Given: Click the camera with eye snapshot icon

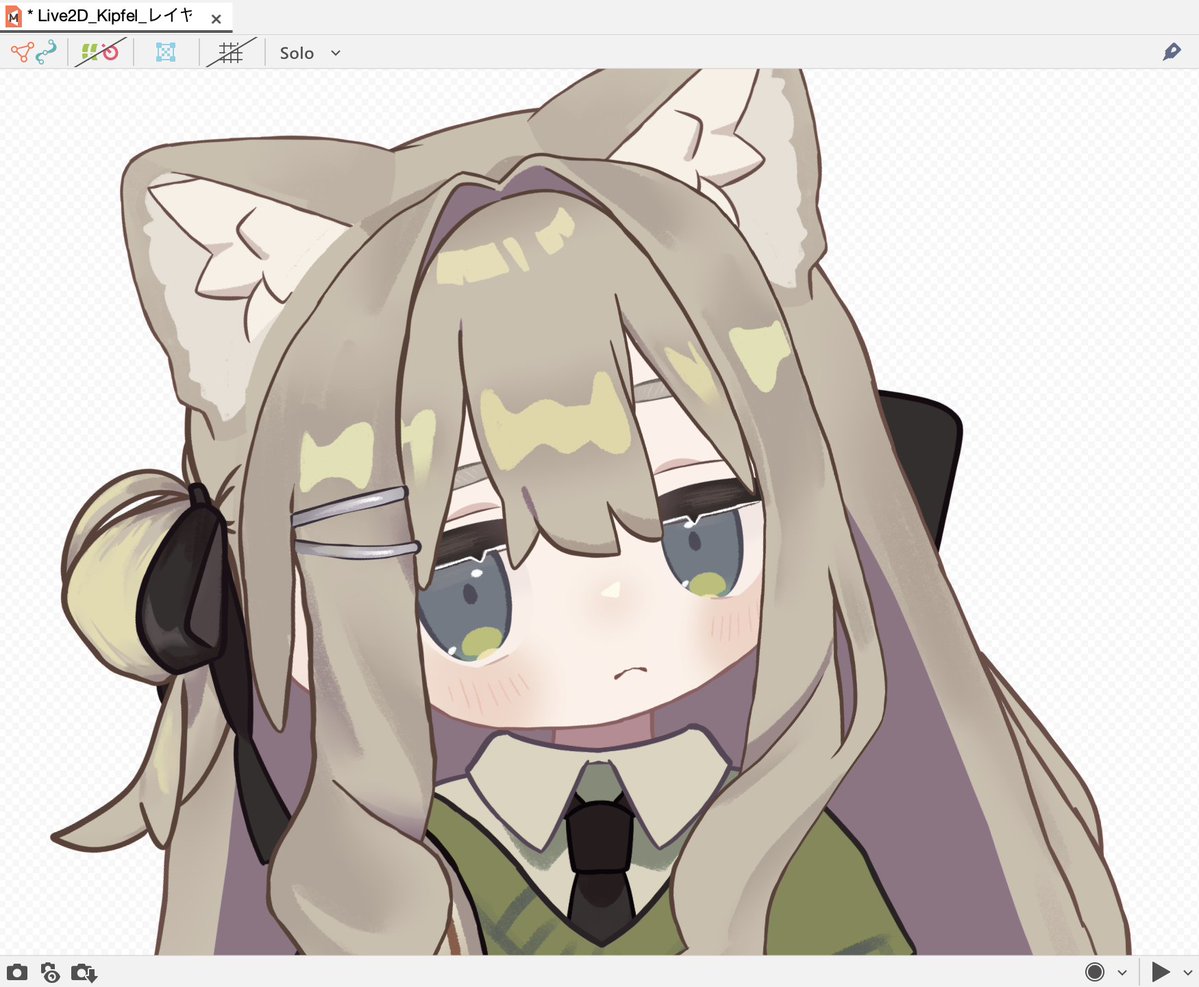Looking at the screenshot, I should coord(50,972).
